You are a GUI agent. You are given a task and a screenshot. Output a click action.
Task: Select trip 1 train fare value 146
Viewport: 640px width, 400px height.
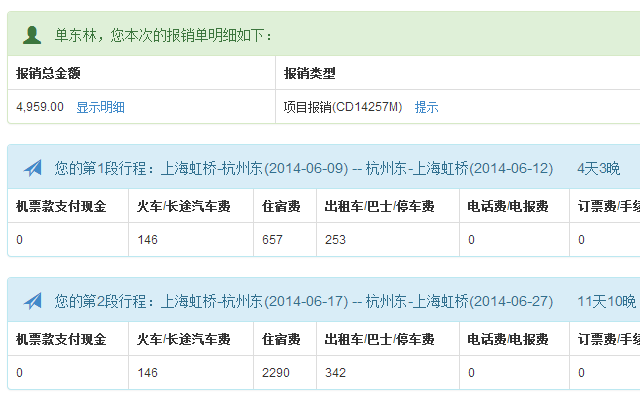point(148,240)
